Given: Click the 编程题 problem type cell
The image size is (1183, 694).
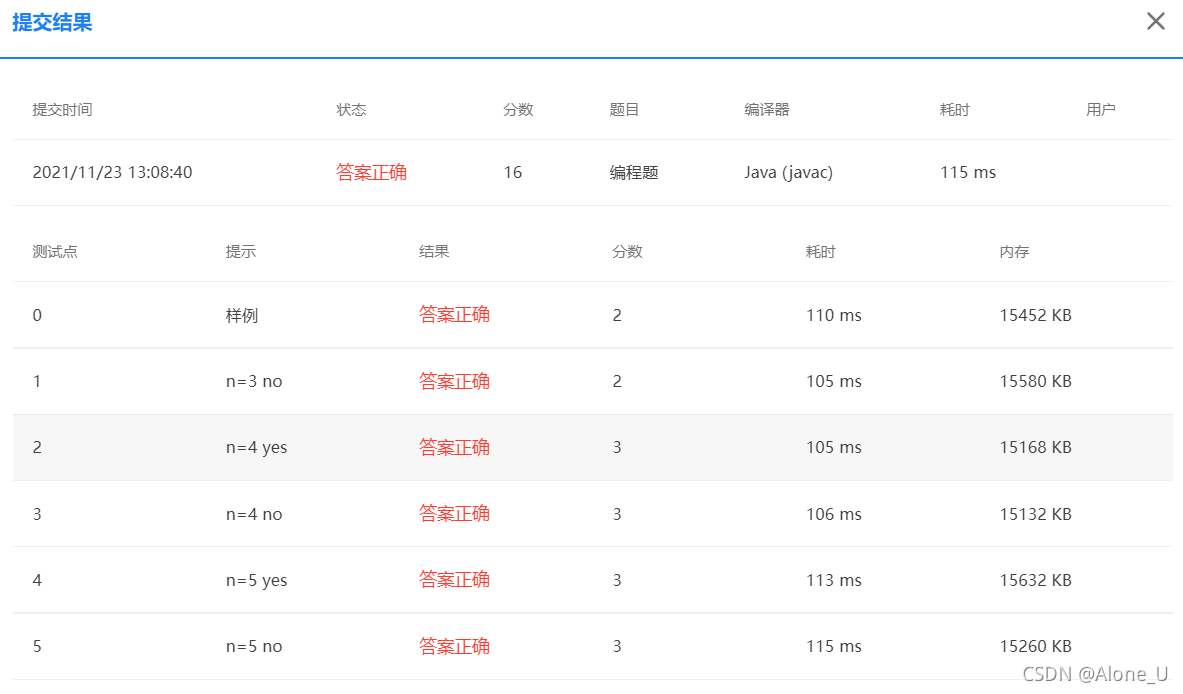Looking at the screenshot, I should coord(634,172).
